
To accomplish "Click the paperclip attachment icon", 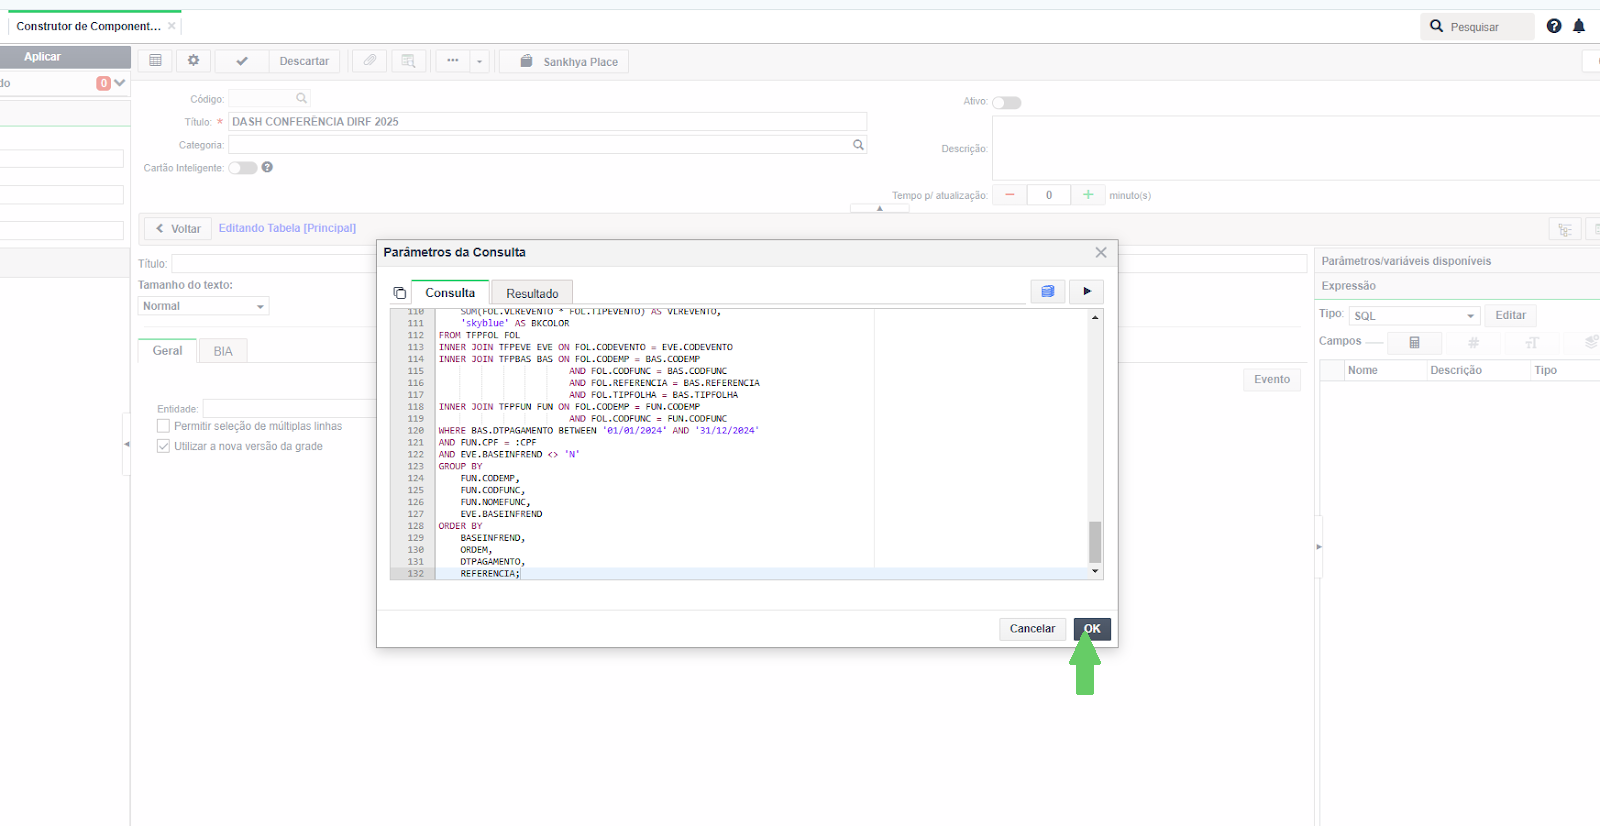I will (x=370, y=61).
